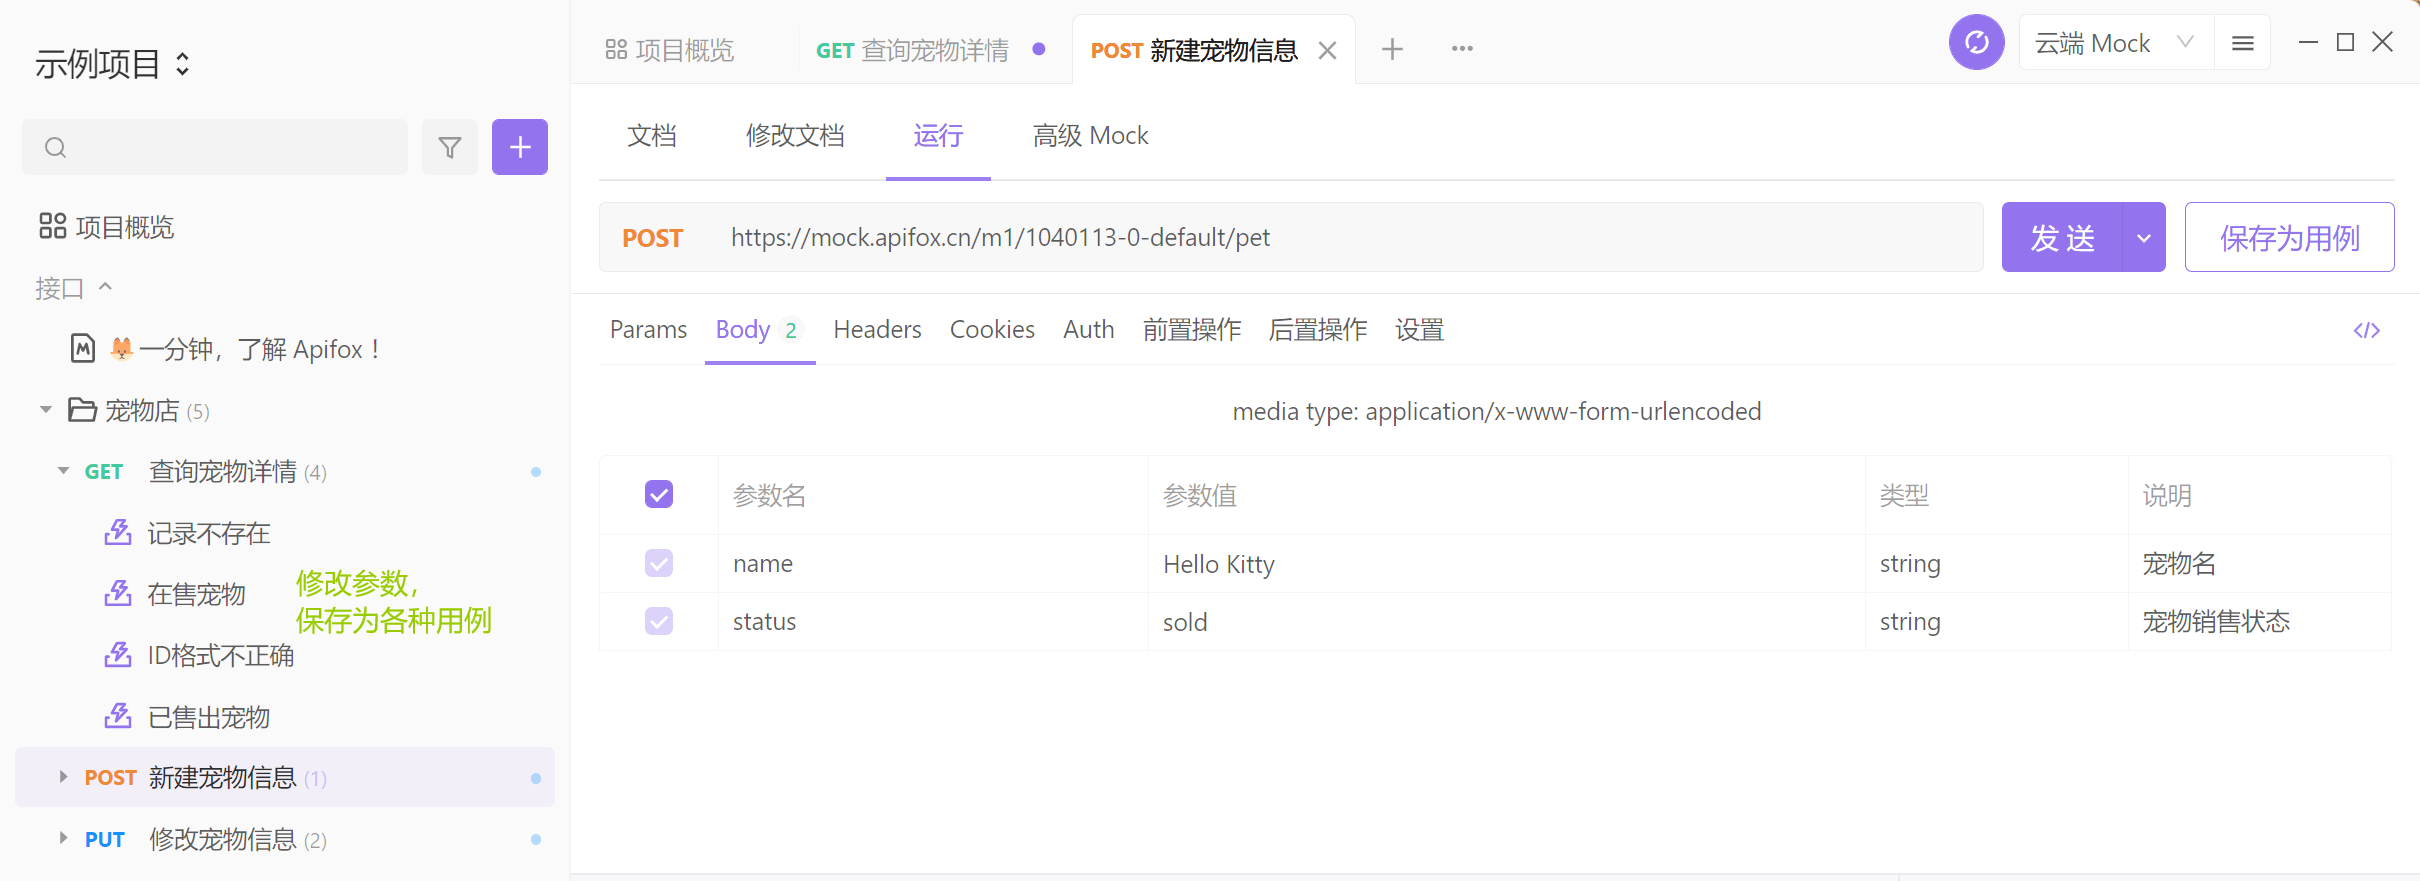This screenshot has width=2420, height=881.
Task: Close the 新建宠物信息 tab
Action: (x=1328, y=50)
